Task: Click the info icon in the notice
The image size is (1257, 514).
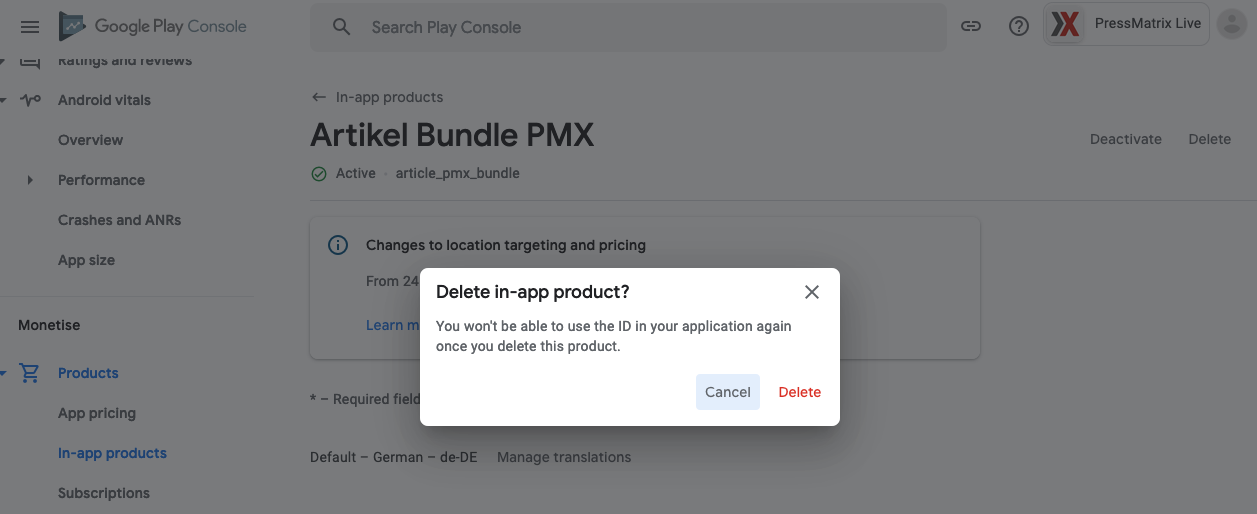Action: [338, 245]
